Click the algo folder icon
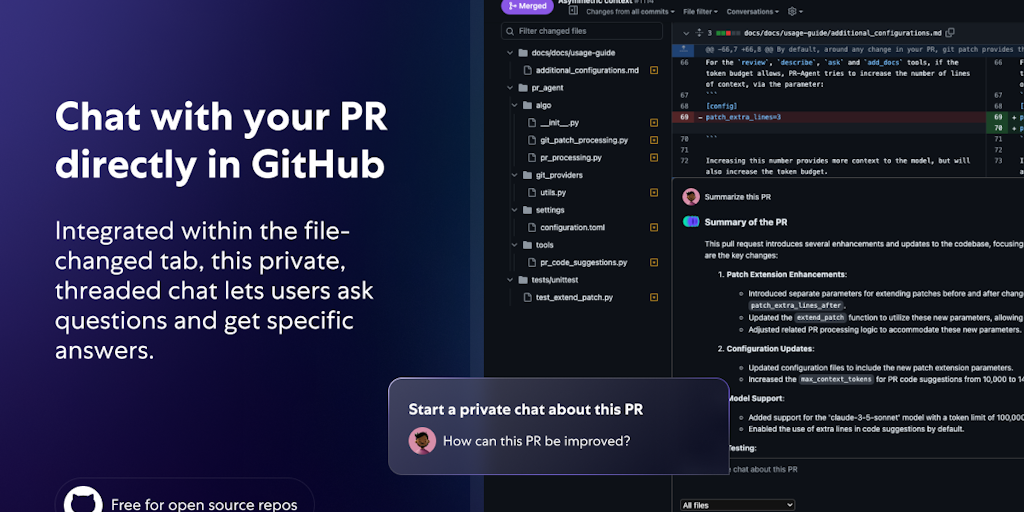Screen dimensions: 1024x512 pyautogui.click(x=528, y=105)
